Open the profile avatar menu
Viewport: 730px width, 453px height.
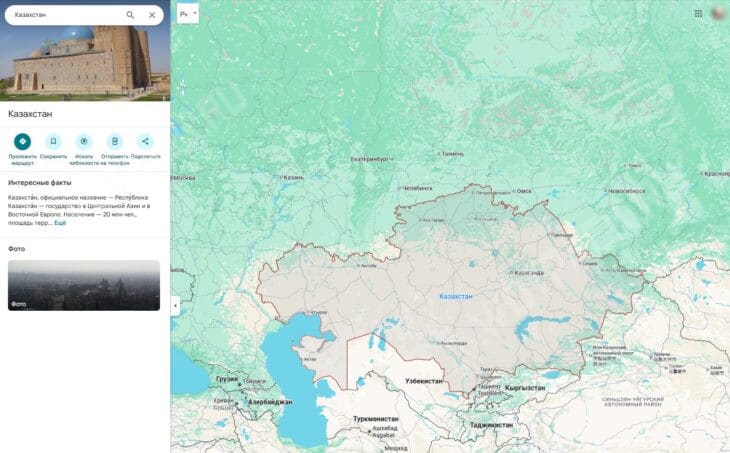pos(719,14)
